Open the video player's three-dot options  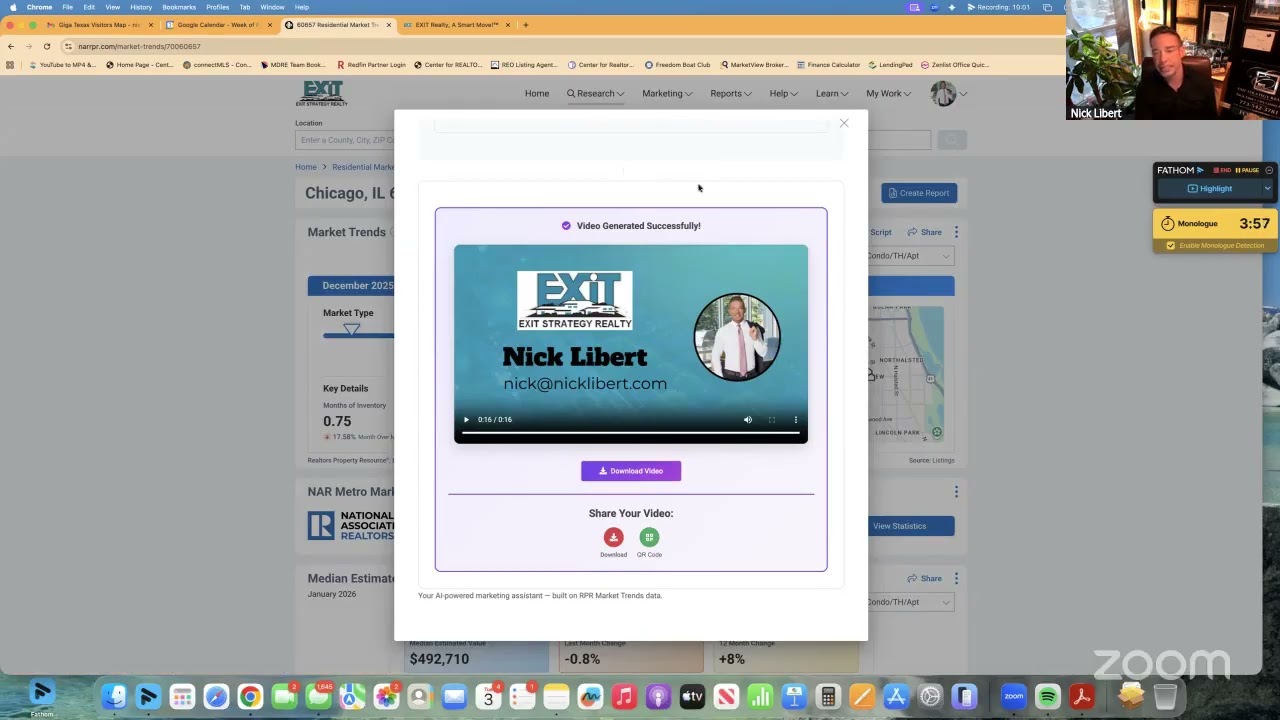[x=796, y=420]
